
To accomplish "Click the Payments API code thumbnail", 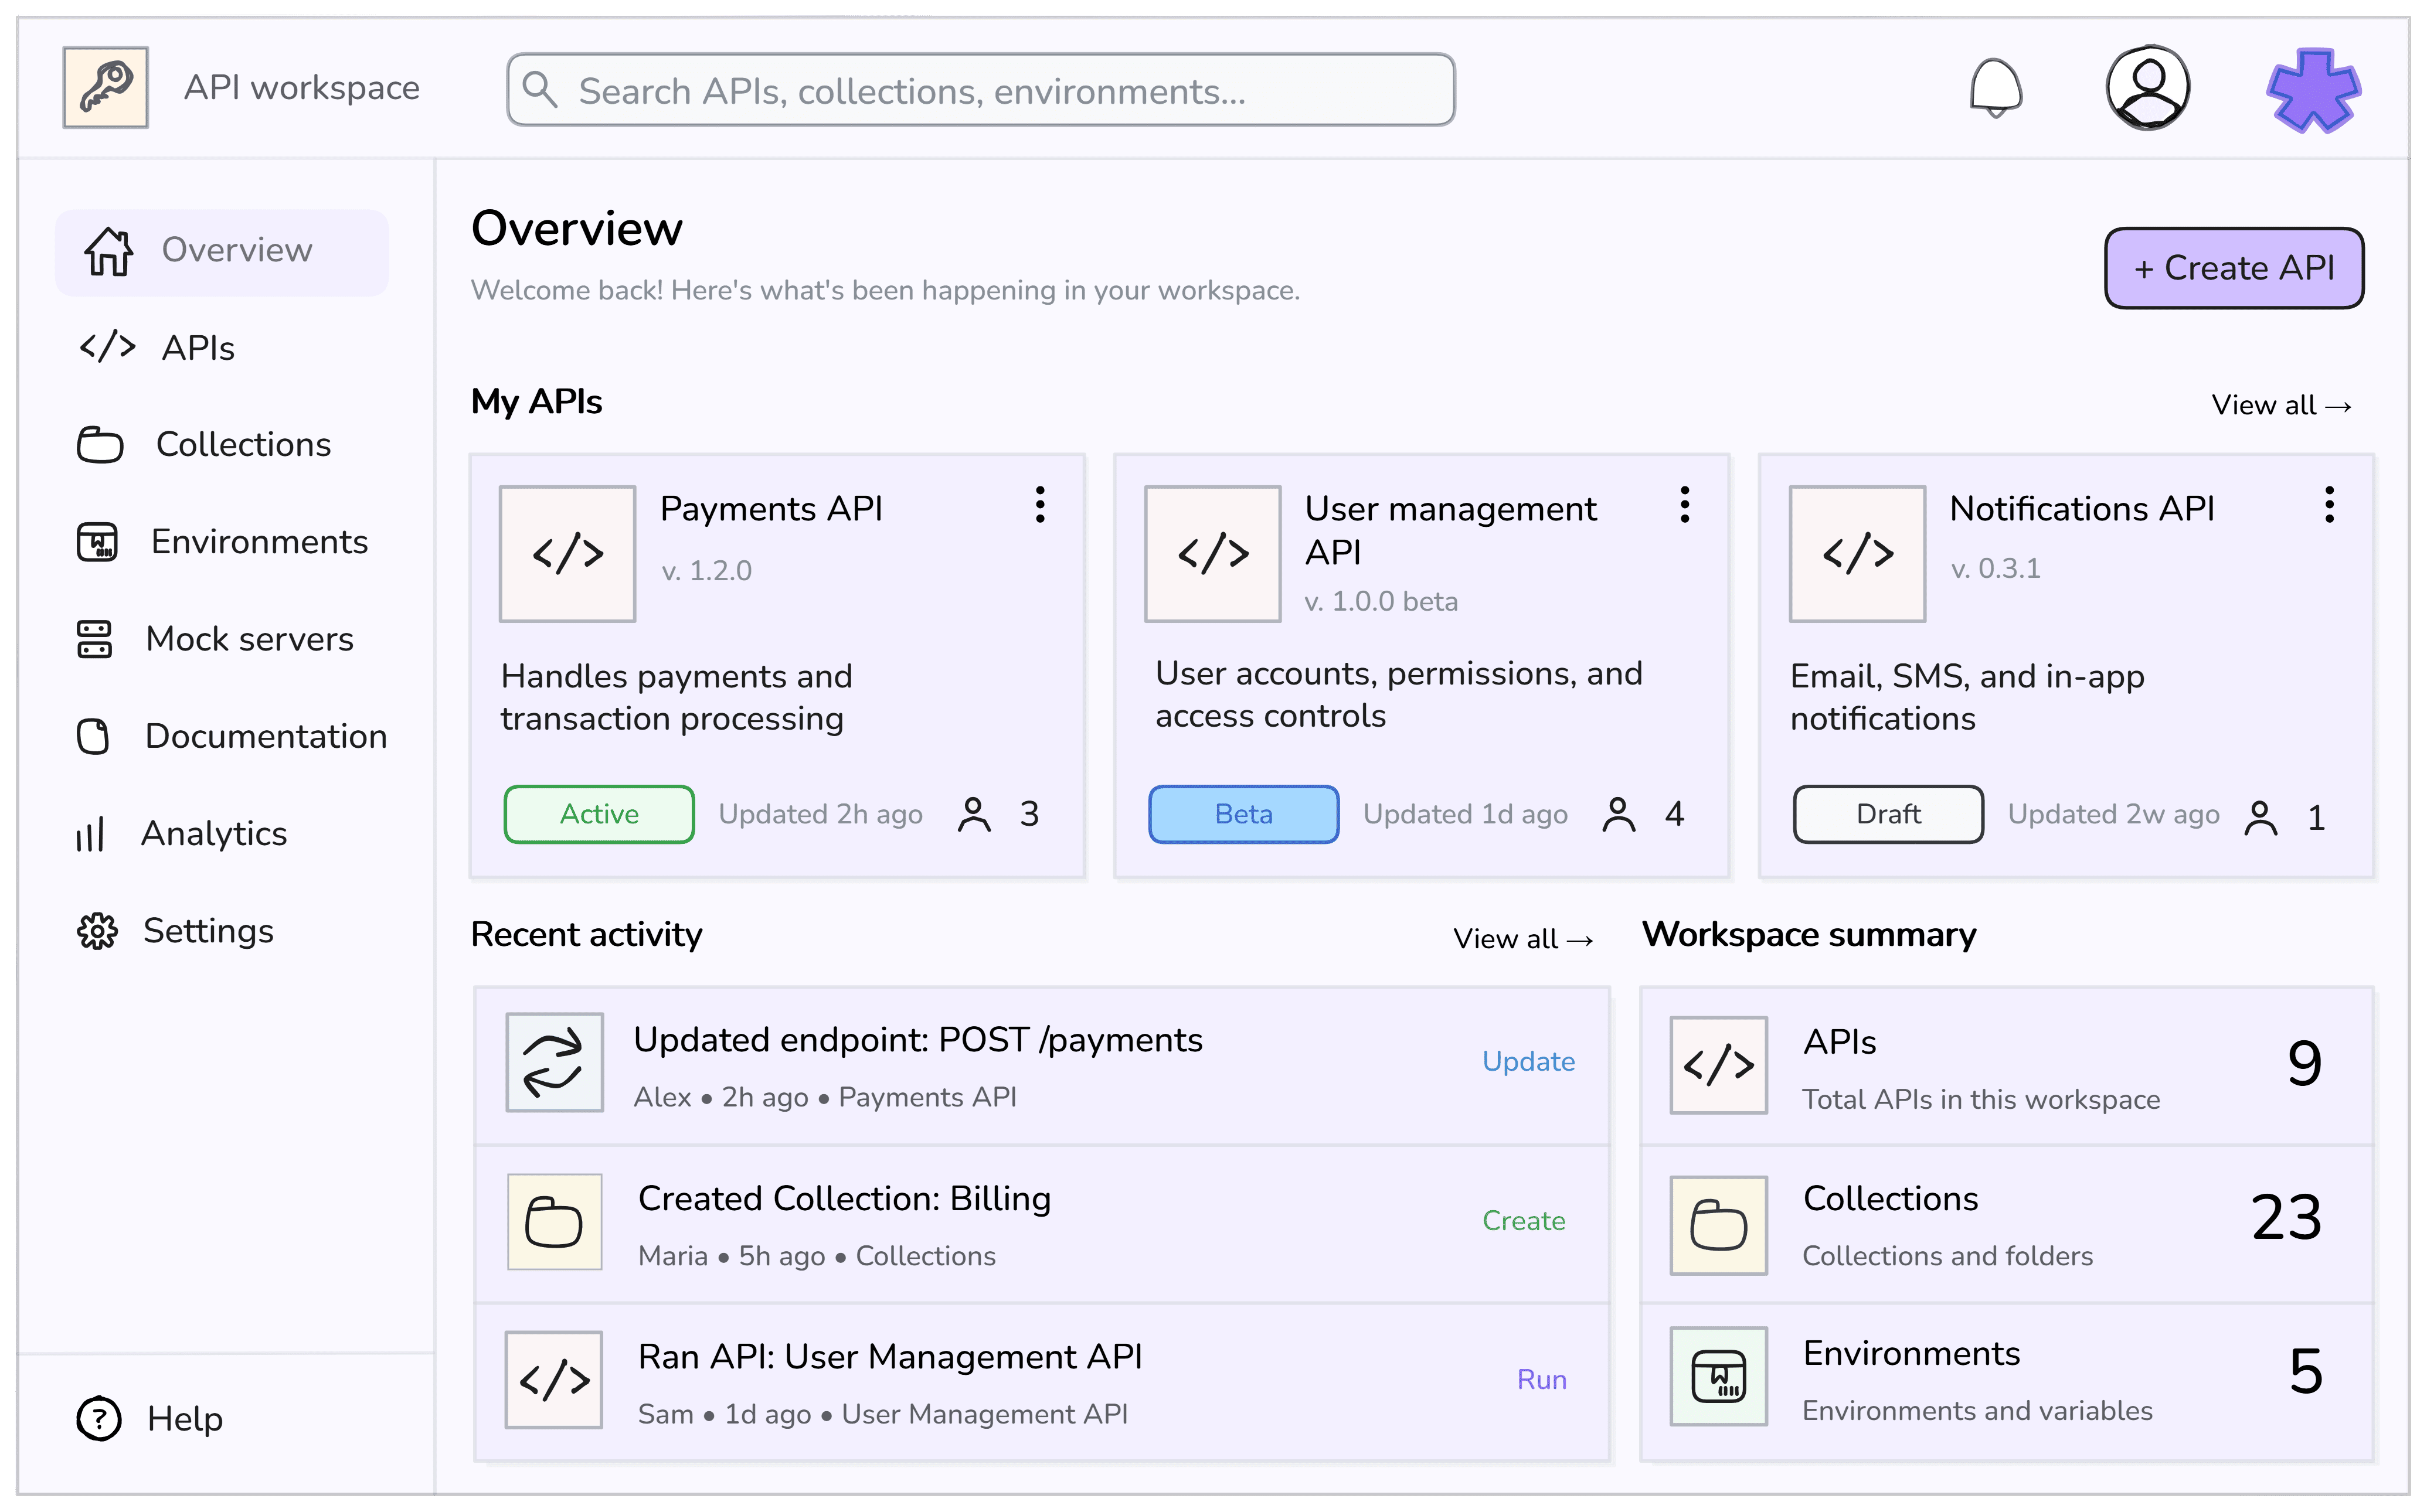I will 567,554.
